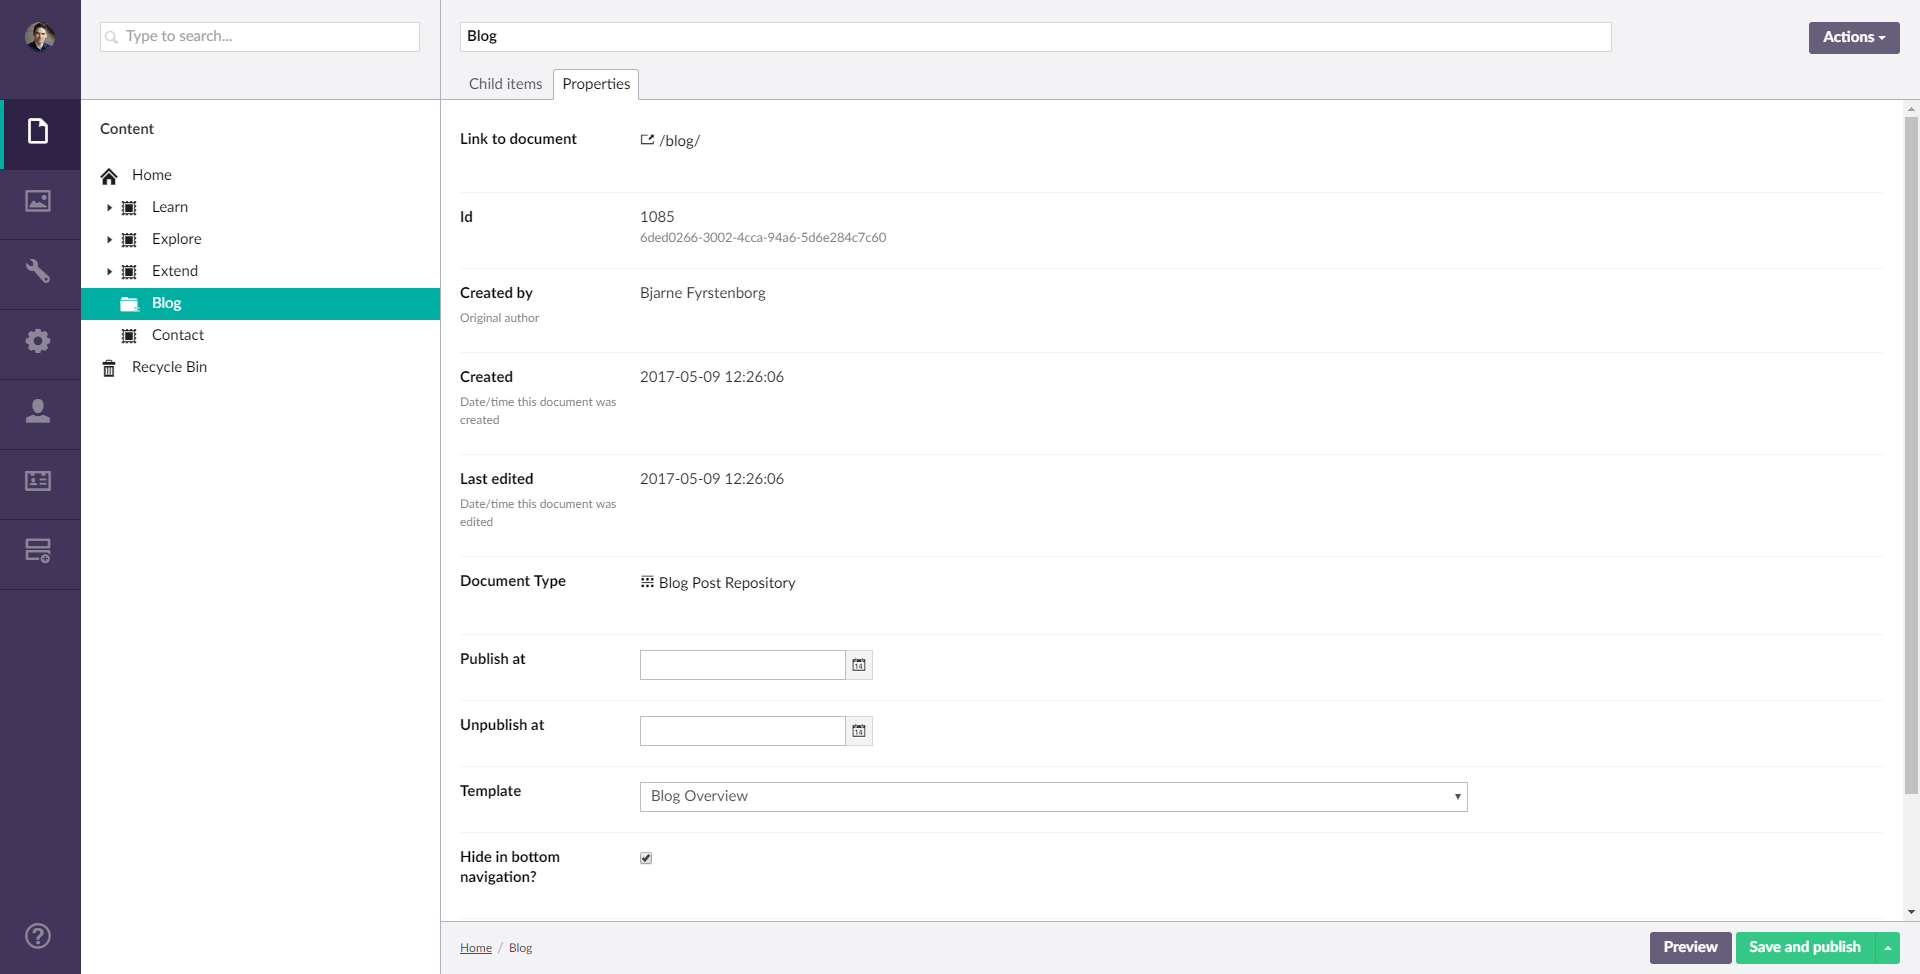
Task: Expand the Learn tree node
Action: pyautogui.click(x=109, y=208)
